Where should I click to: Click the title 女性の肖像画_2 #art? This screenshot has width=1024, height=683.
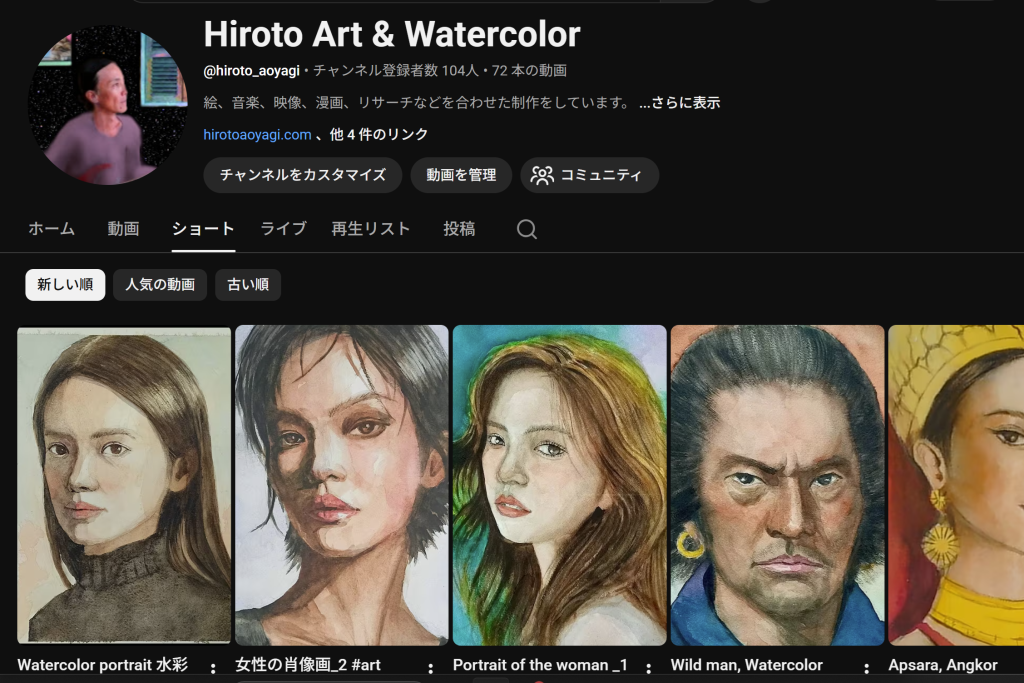coord(308,665)
